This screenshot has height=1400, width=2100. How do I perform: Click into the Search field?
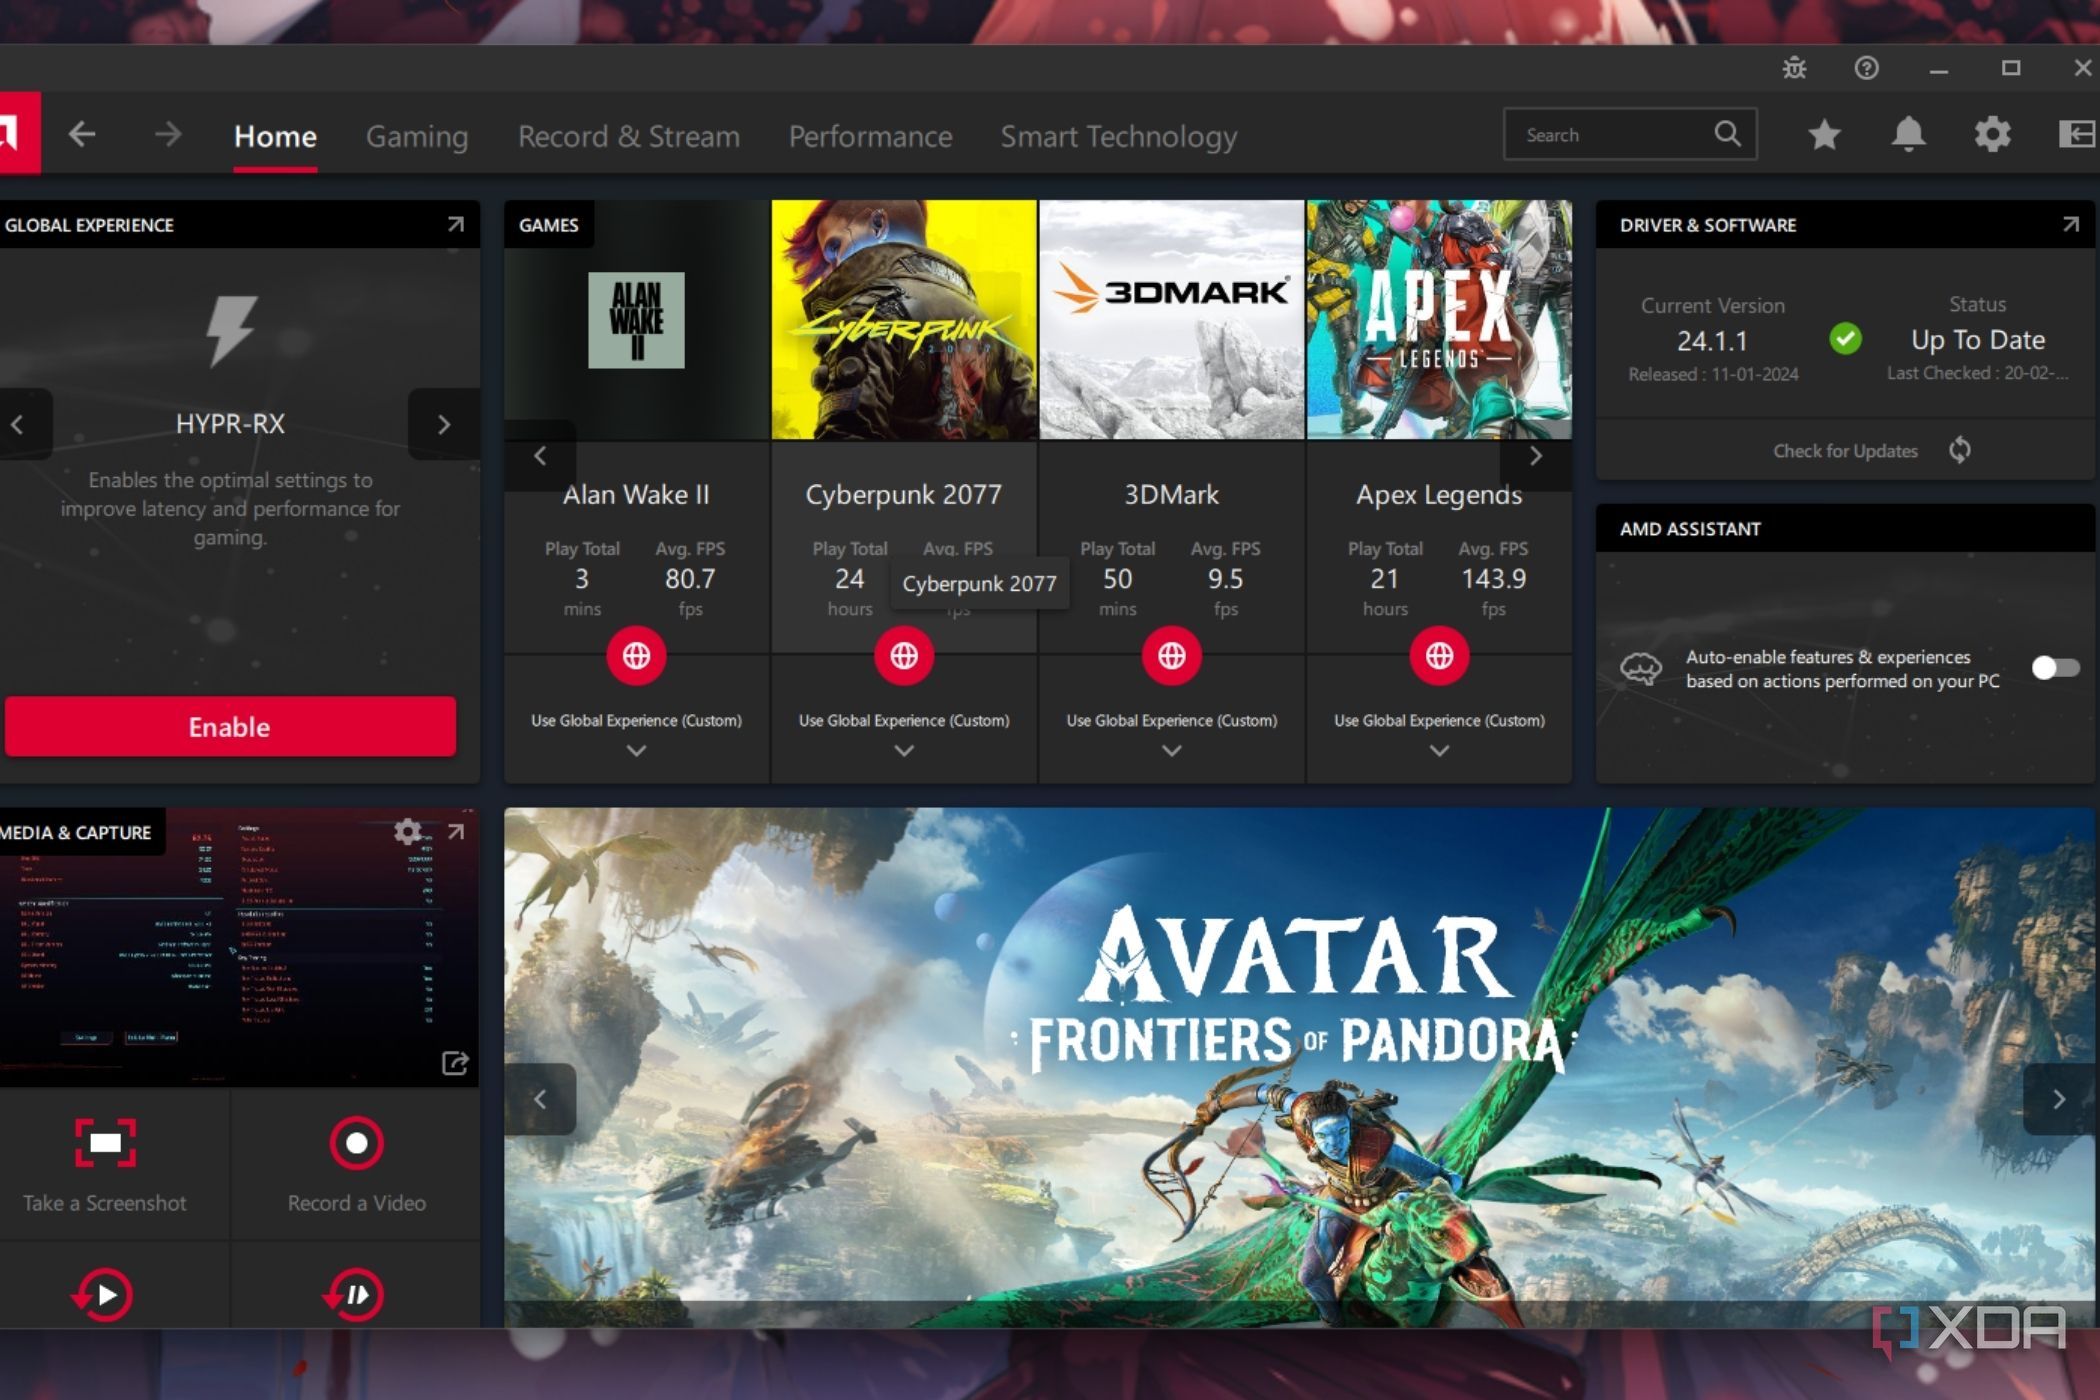point(1630,134)
